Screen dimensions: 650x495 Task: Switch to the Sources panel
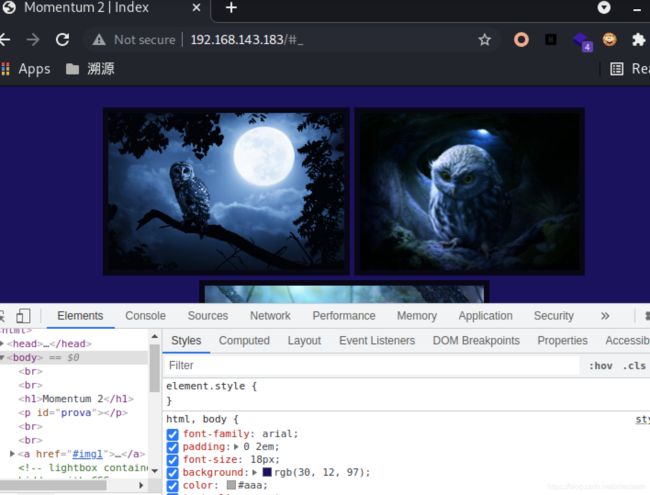click(208, 316)
